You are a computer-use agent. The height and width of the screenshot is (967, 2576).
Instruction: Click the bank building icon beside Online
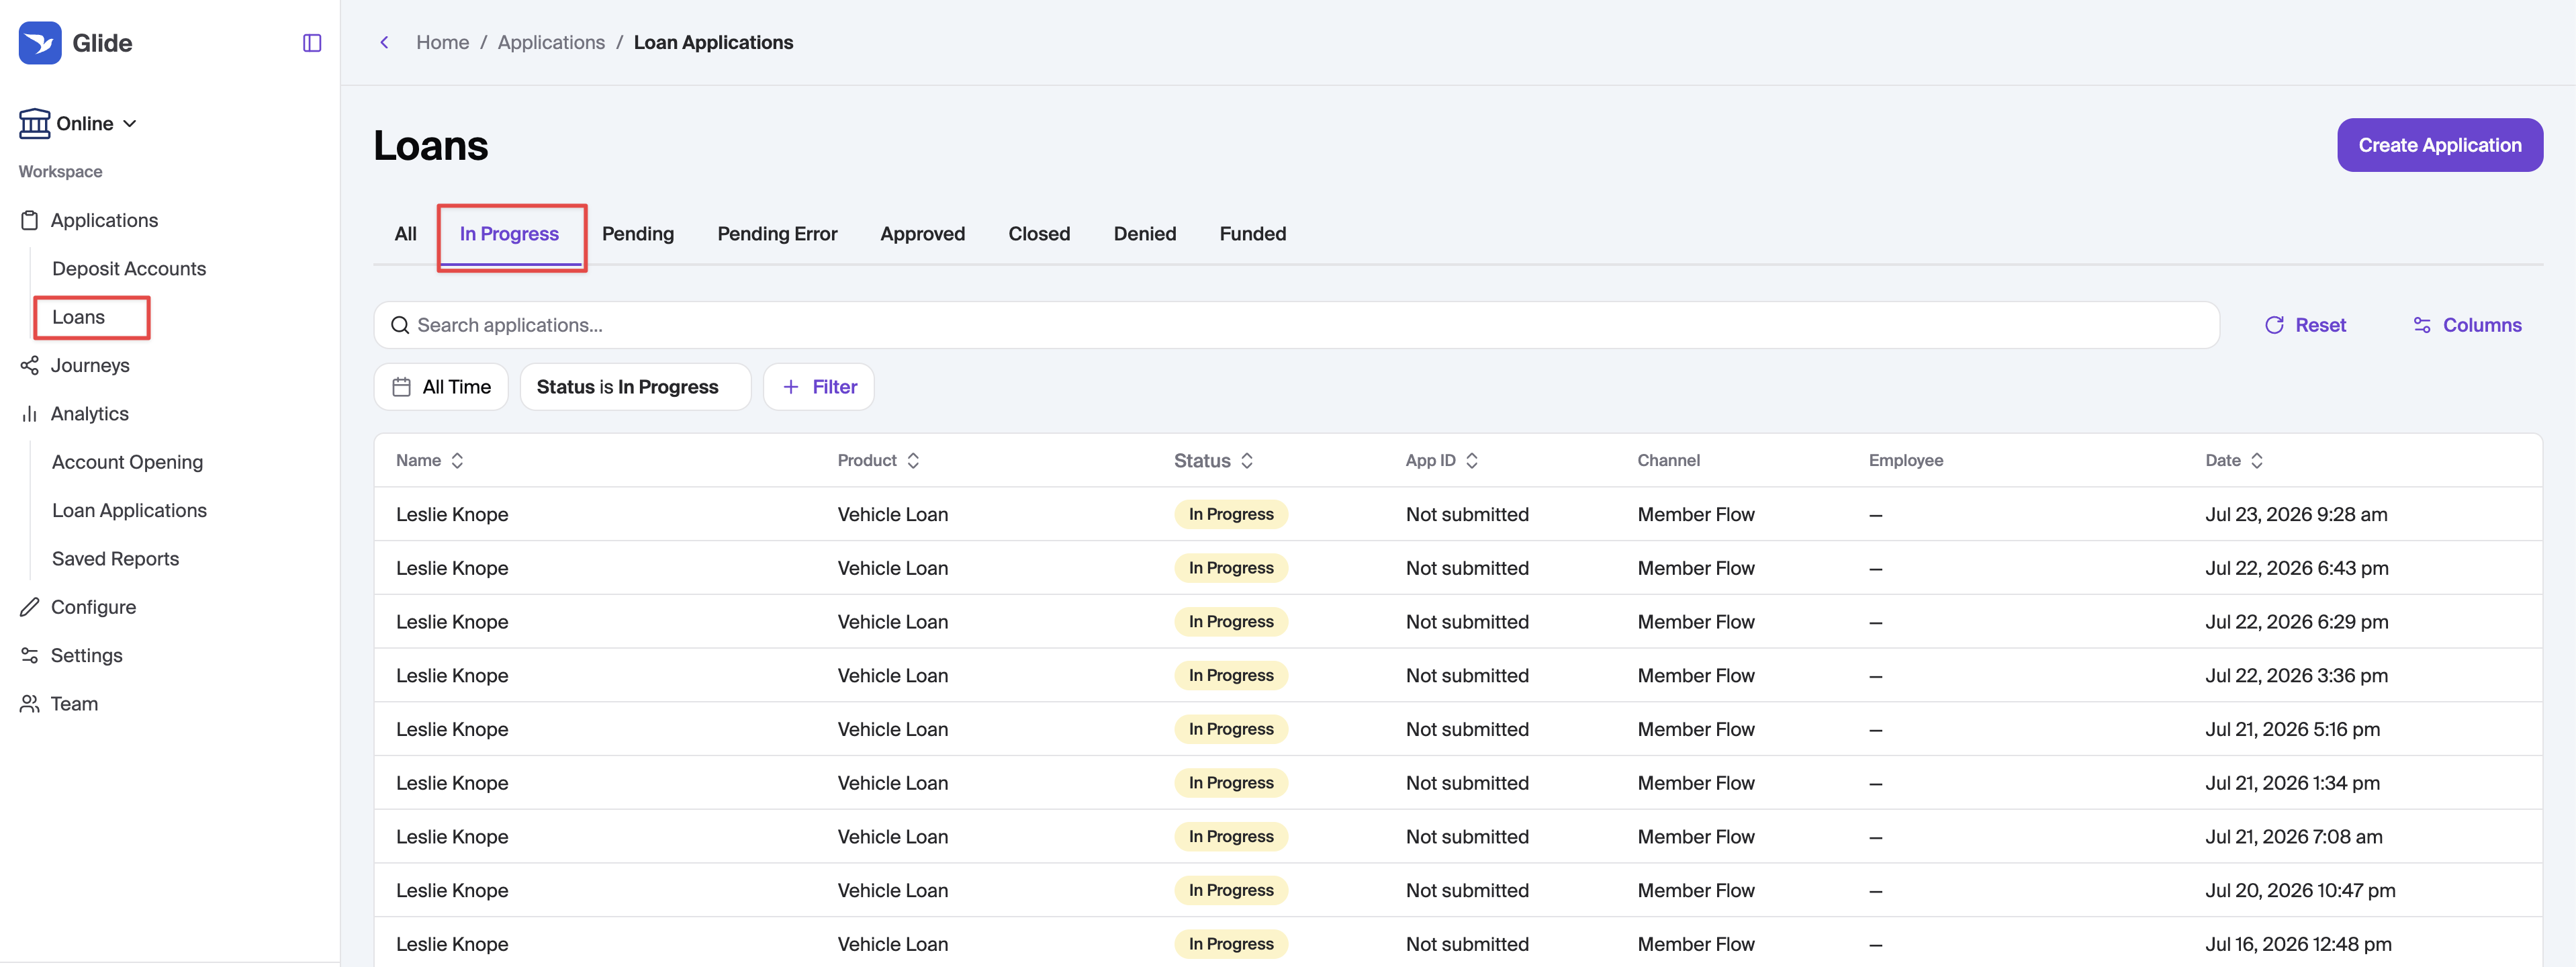(x=34, y=123)
